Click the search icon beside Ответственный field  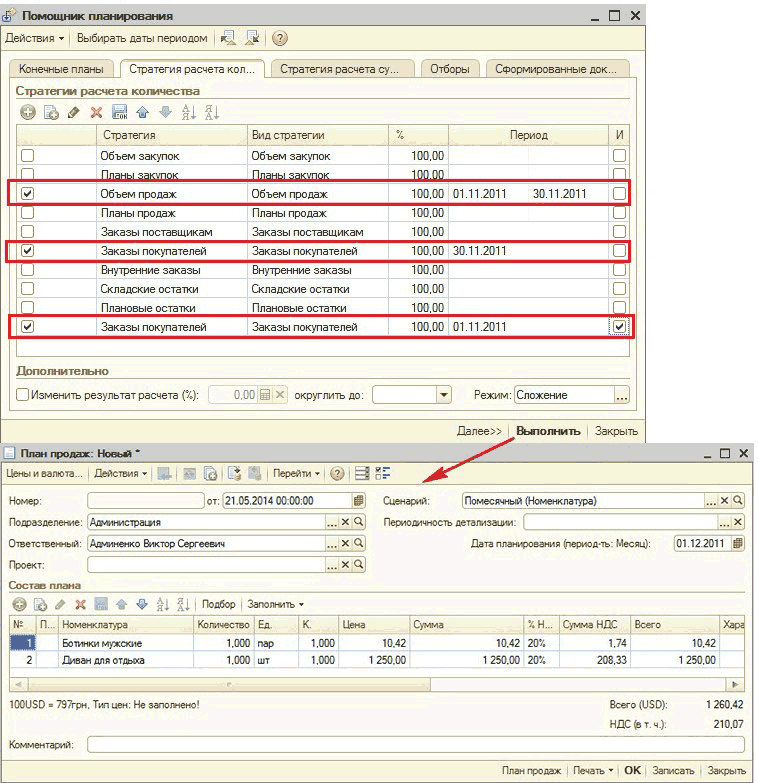(358, 543)
